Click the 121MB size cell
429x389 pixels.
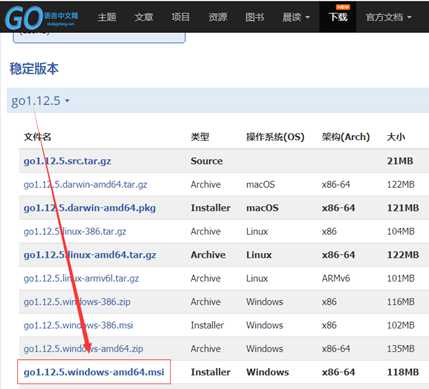(x=403, y=208)
